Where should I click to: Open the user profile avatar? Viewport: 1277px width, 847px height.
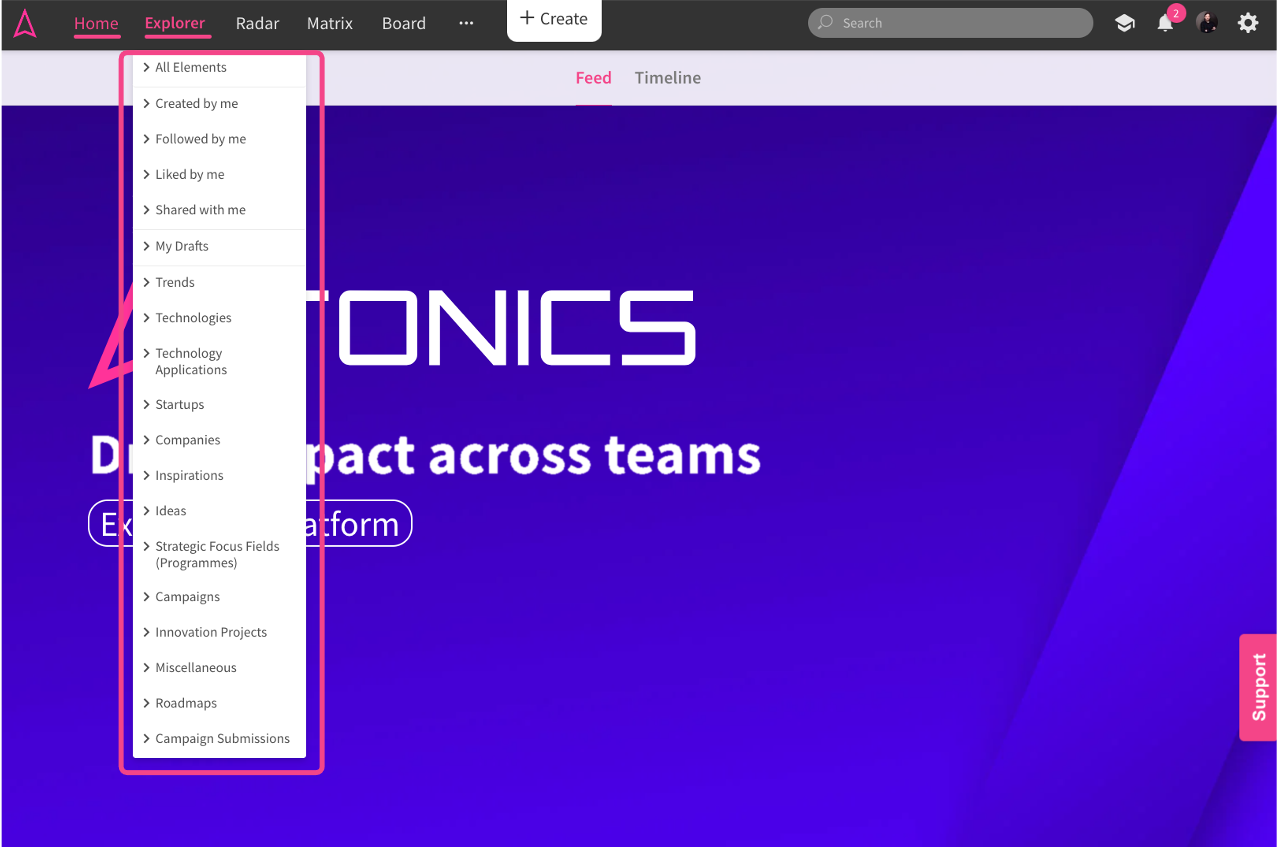click(x=1207, y=23)
